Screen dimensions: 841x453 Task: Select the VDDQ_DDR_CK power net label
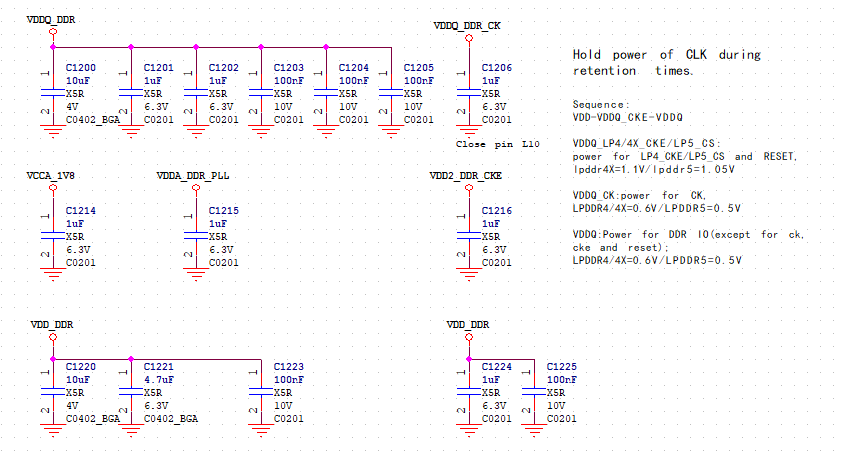(x=467, y=25)
